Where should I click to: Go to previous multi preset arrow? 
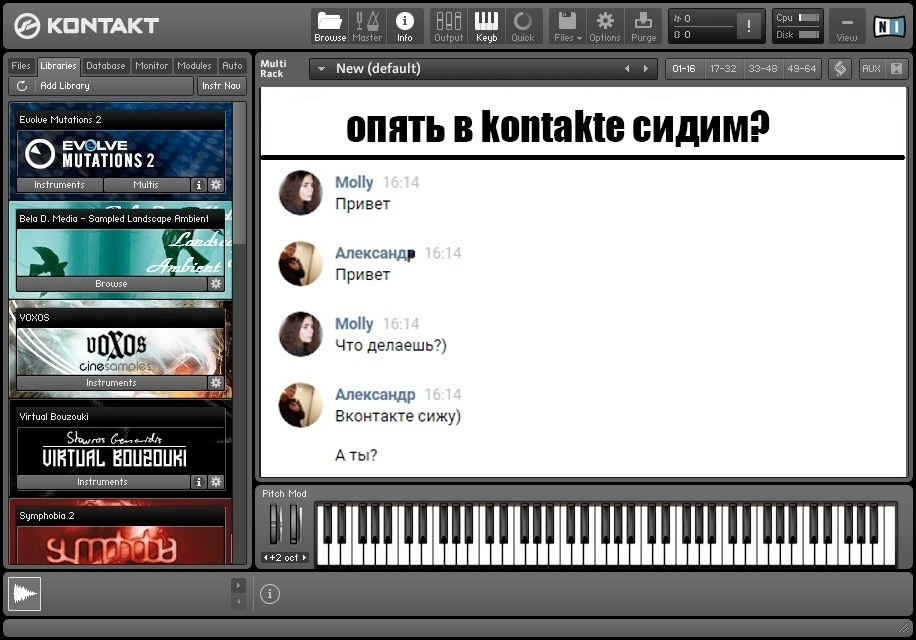point(627,69)
